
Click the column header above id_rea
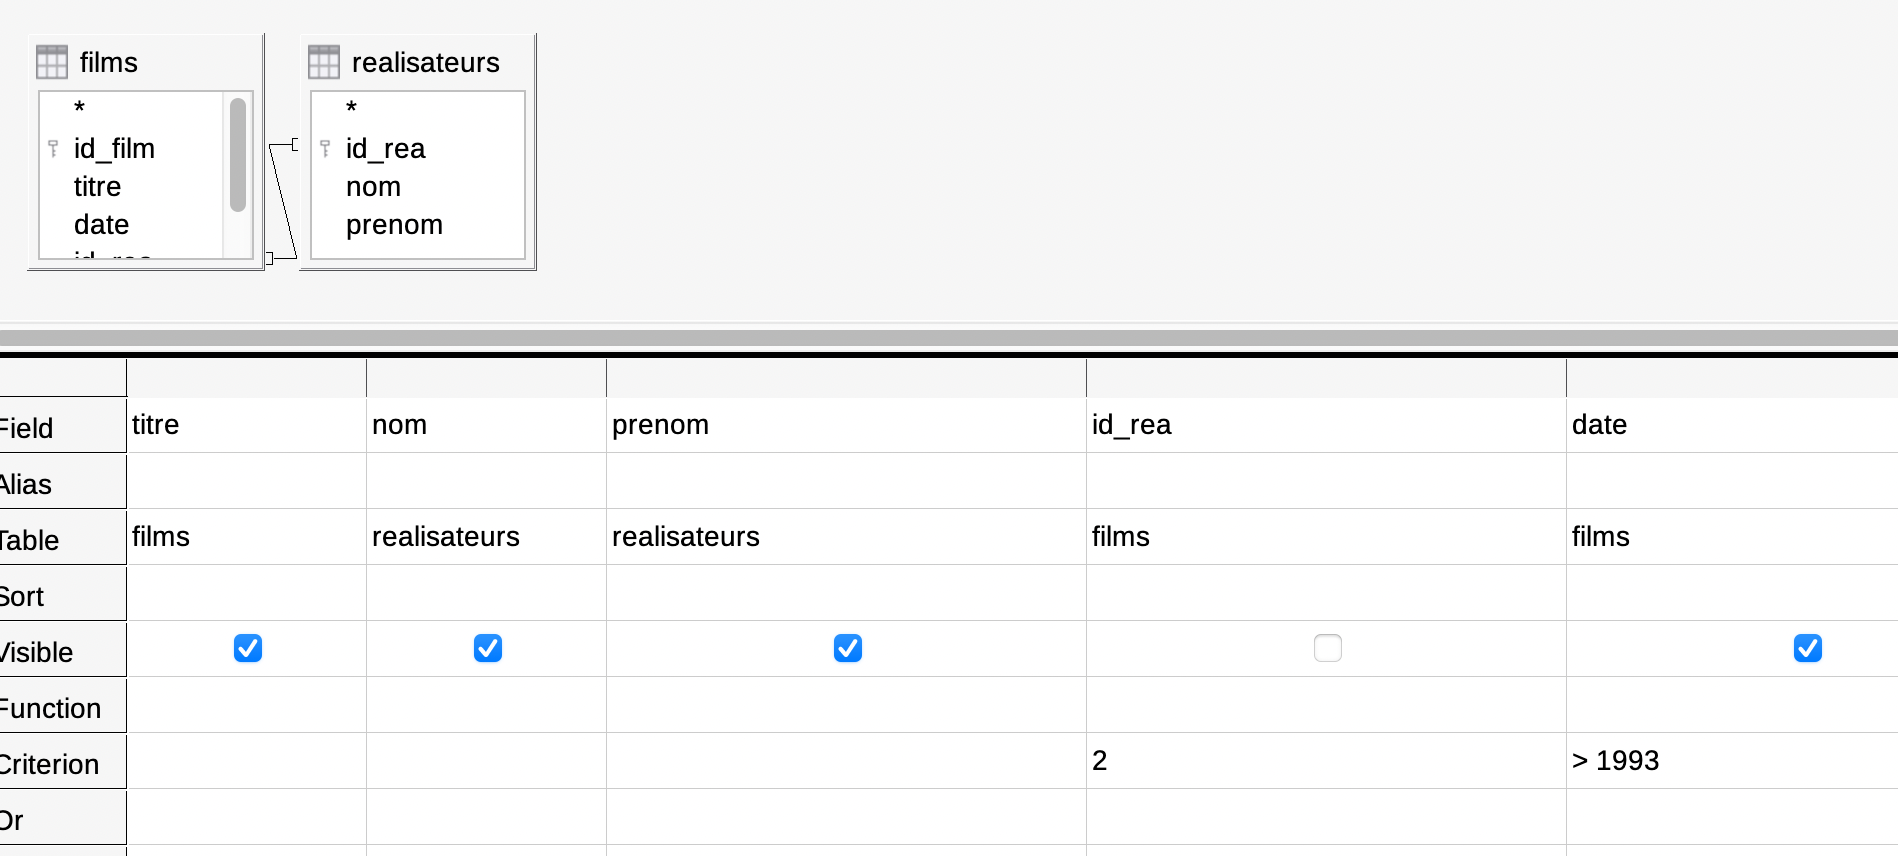click(1327, 378)
